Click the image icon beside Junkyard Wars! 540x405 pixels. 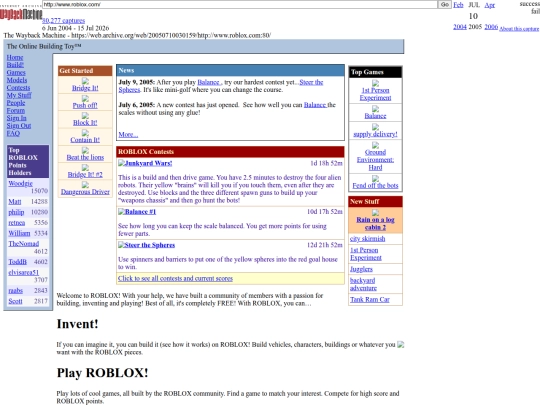pos(121,163)
